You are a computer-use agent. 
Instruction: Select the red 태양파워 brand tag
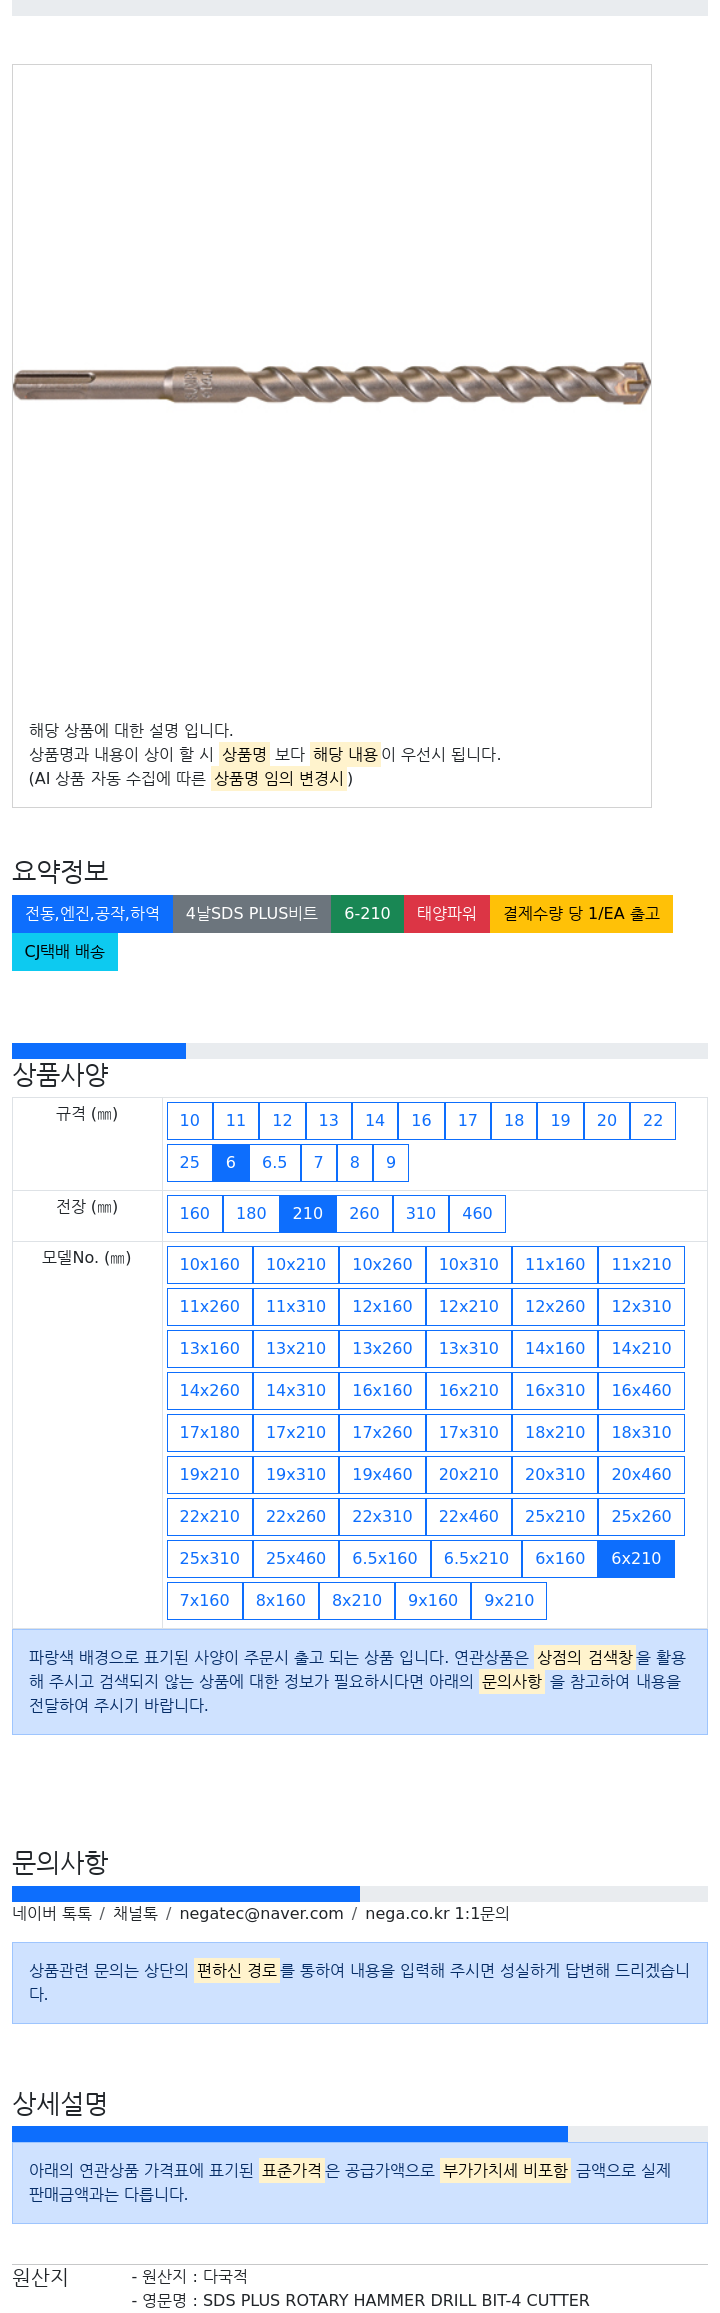coord(447,914)
